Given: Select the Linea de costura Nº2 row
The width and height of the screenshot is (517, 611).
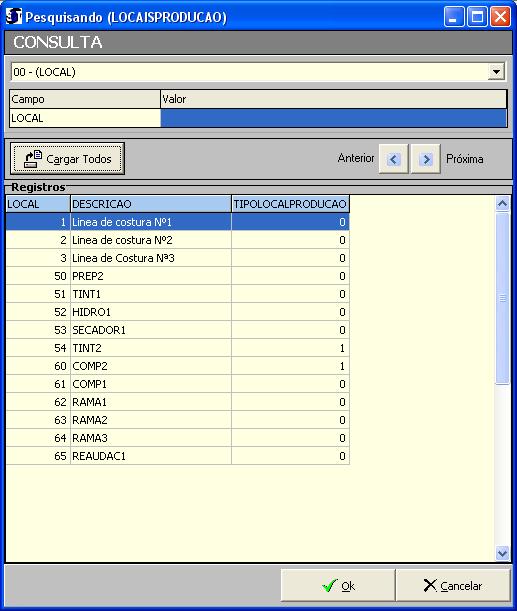Looking at the screenshot, I should (x=177, y=240).
